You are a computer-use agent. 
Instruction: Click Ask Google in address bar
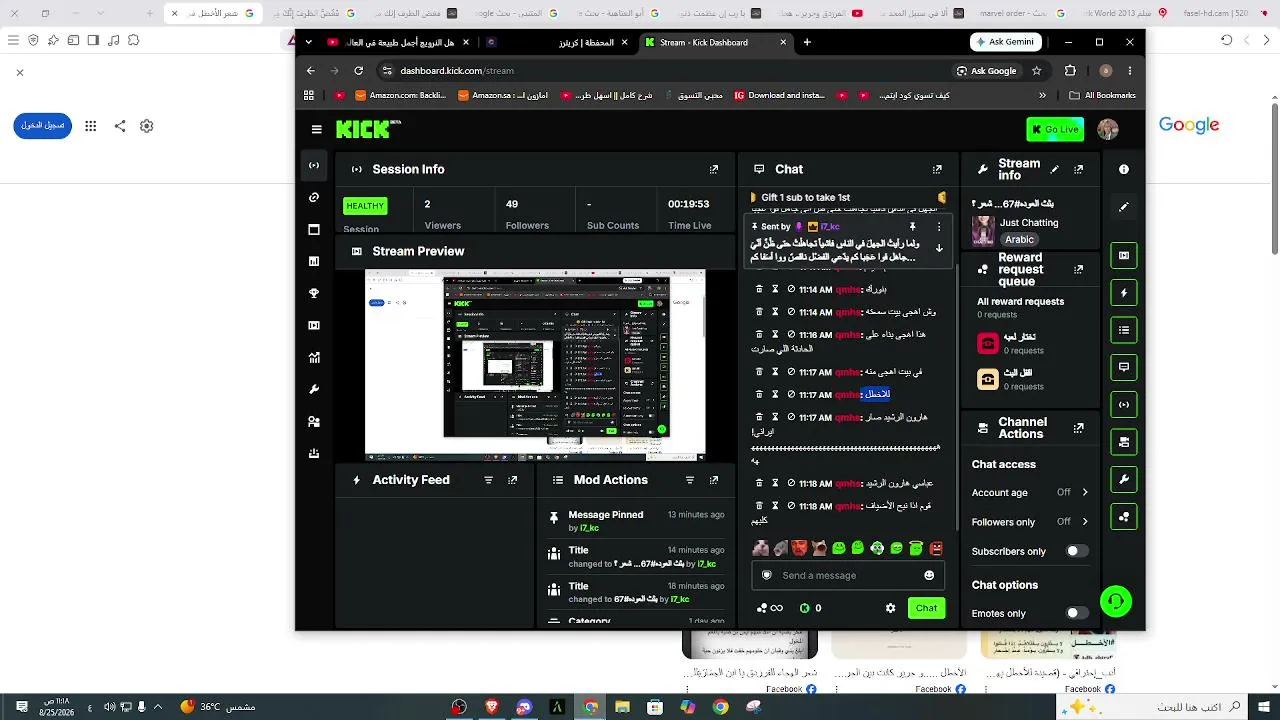pyautogui.click(x=986, y=71)
